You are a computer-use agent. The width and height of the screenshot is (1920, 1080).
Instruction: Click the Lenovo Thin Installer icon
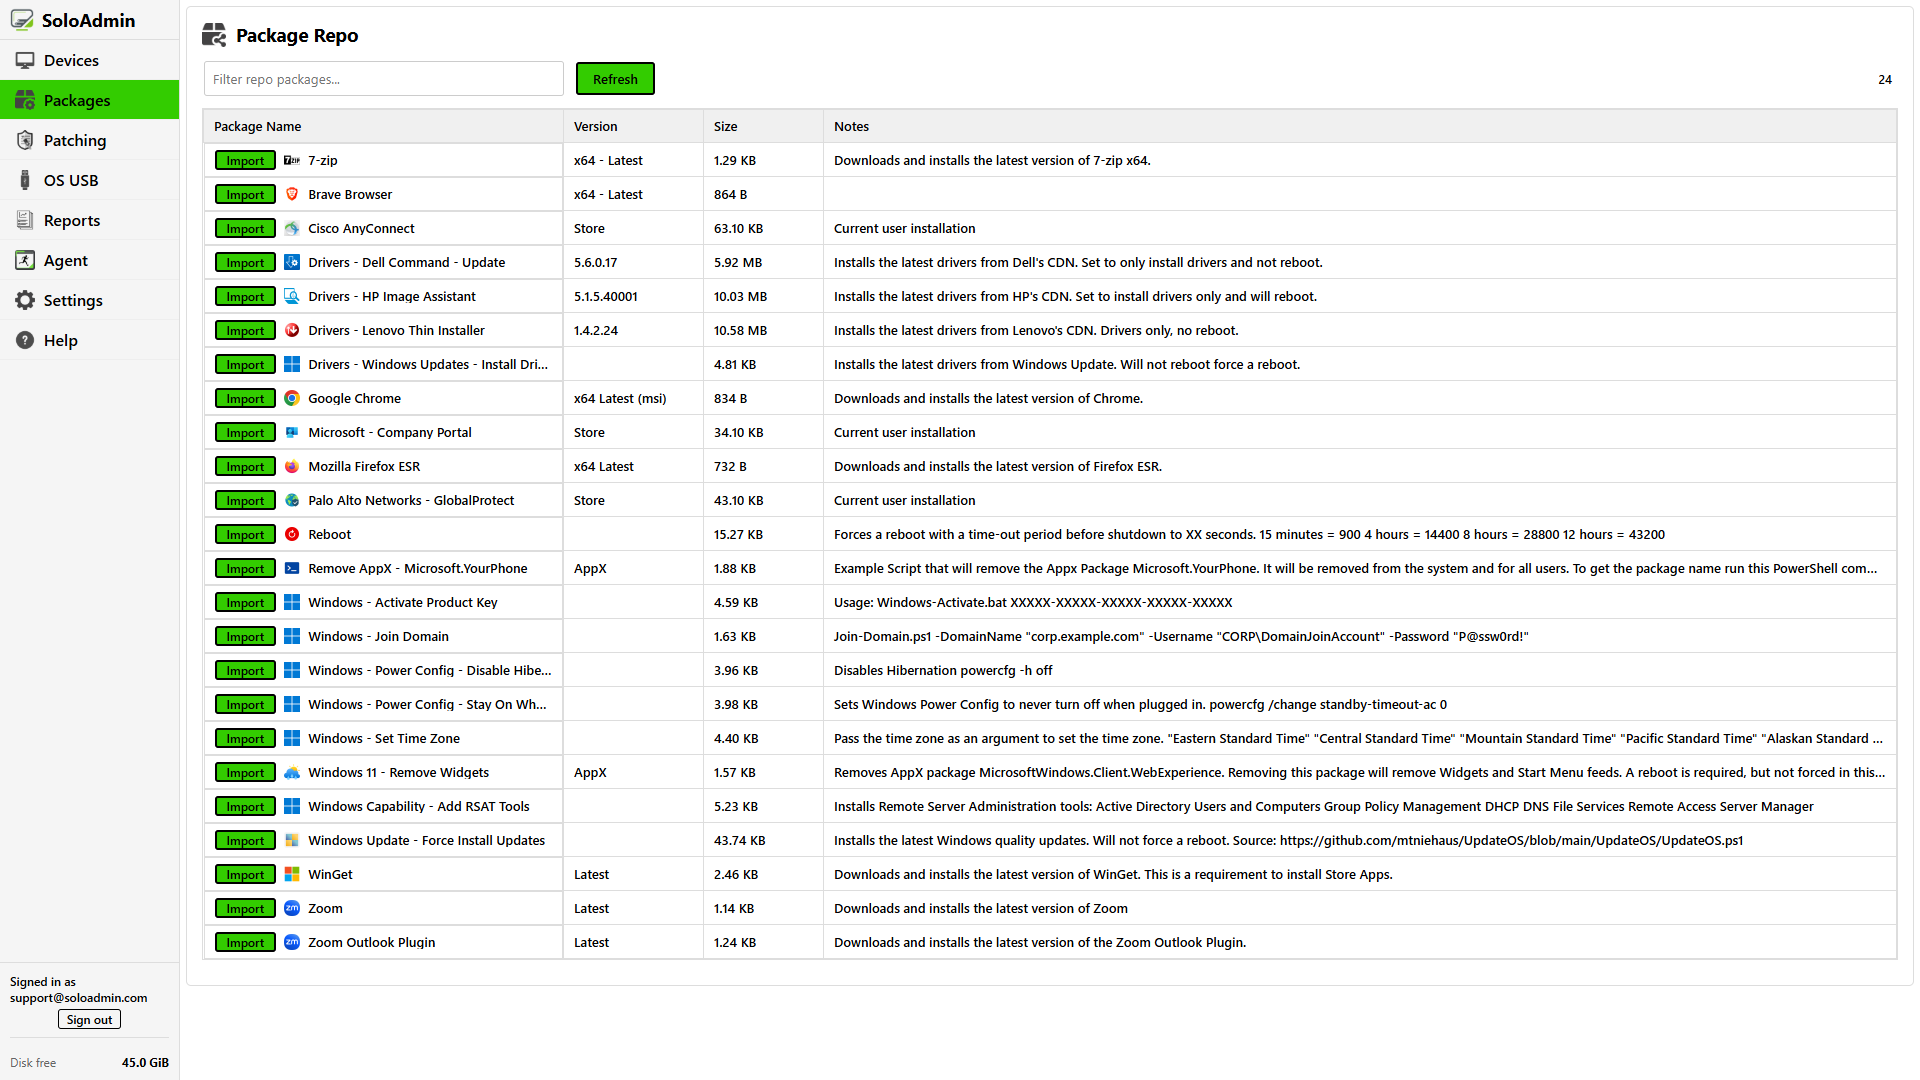coord(292,330)
